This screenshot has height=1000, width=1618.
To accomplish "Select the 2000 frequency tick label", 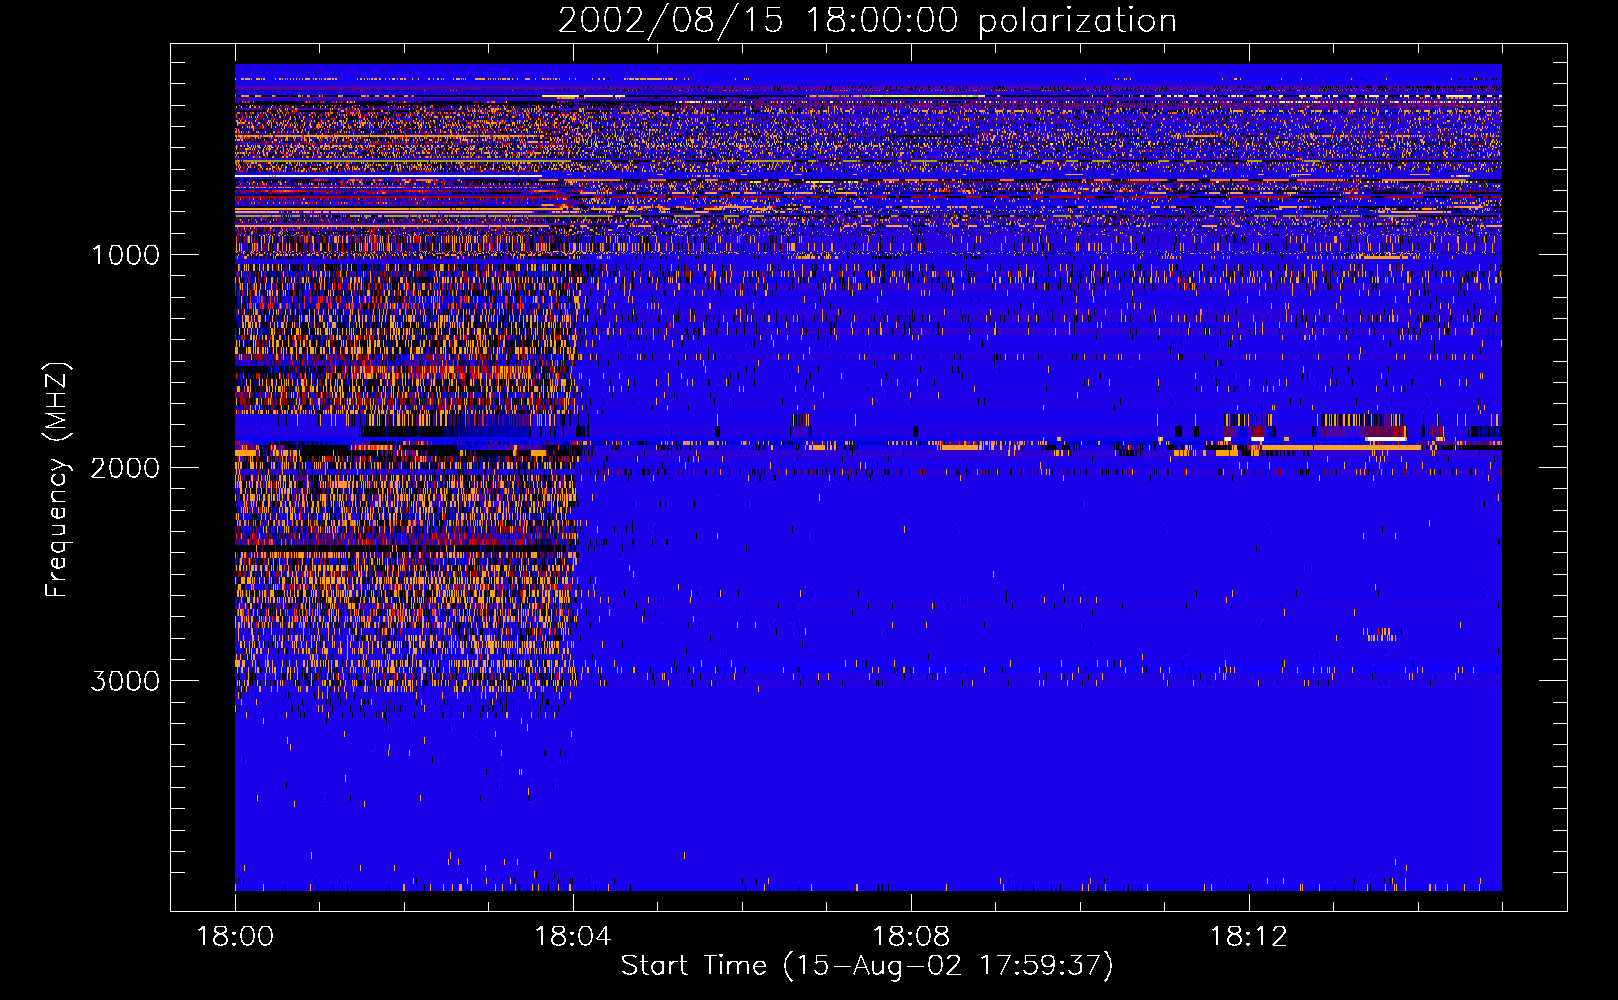I will click(x=125, y=468).
